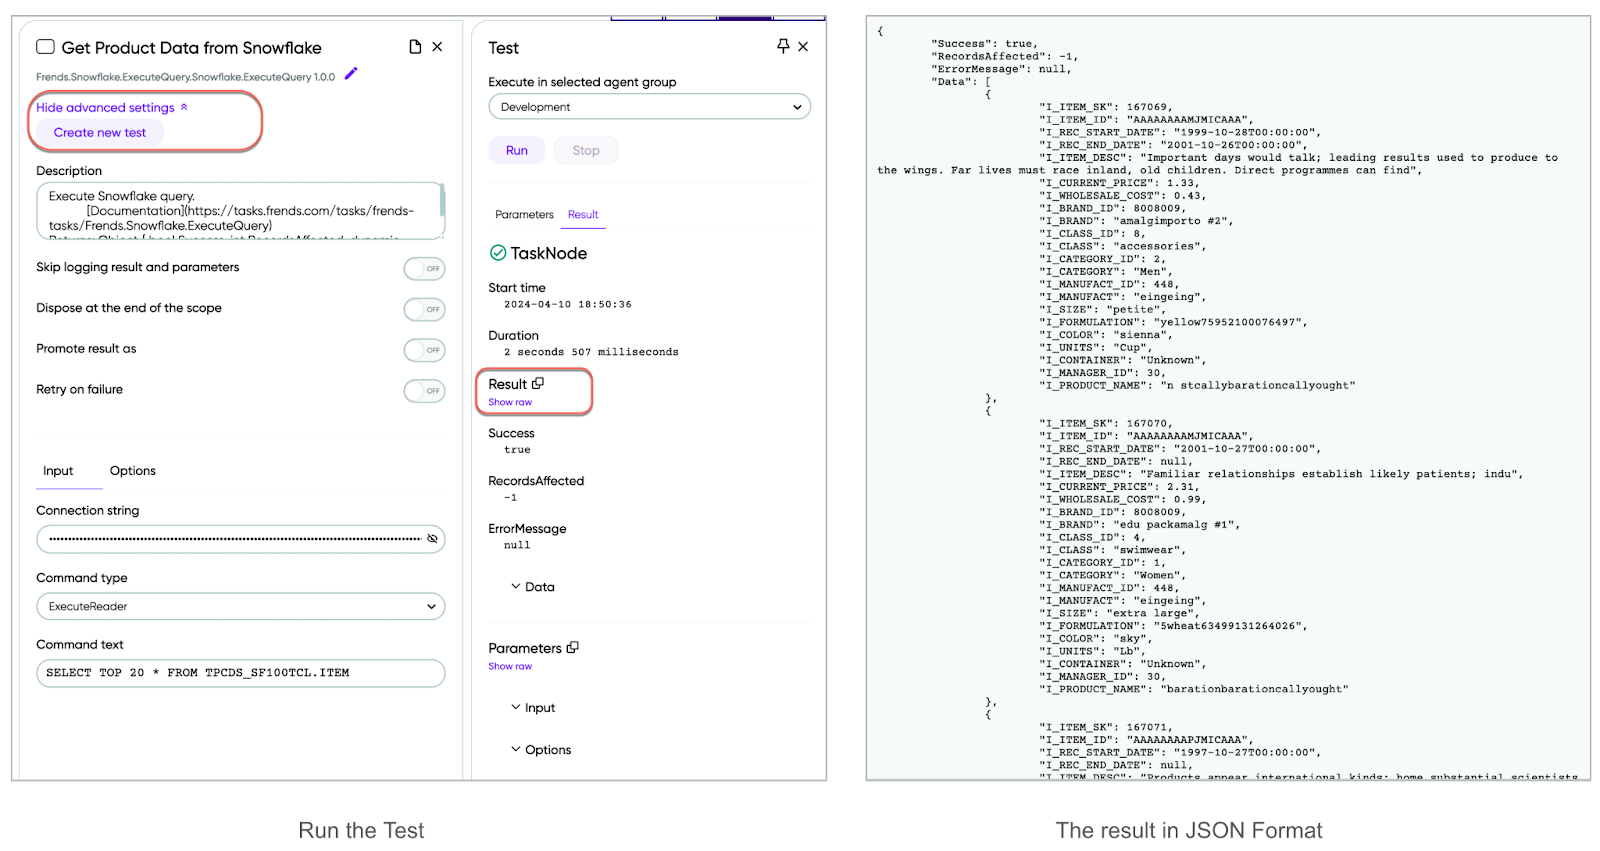
Task: Toggle Skip logging result and parameters
Action: pyautogui.click(x=425, y=268)
